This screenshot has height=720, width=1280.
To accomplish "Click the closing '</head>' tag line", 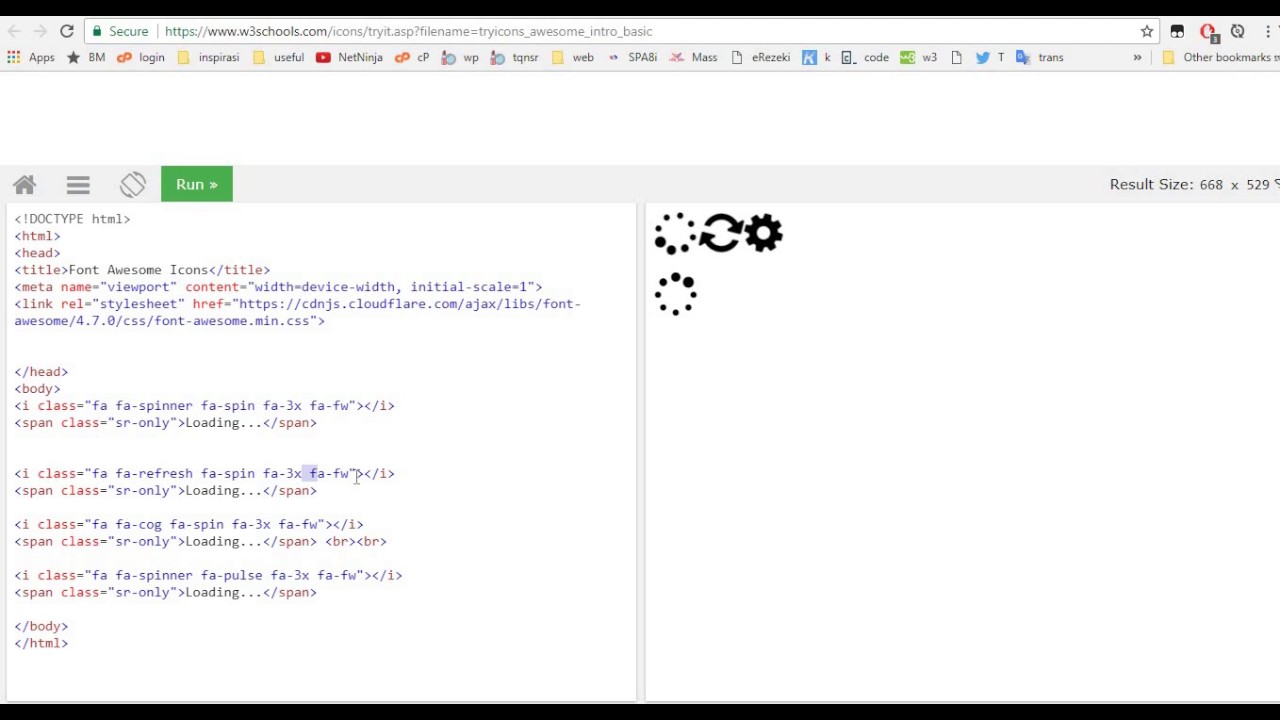I will (41, 372).
